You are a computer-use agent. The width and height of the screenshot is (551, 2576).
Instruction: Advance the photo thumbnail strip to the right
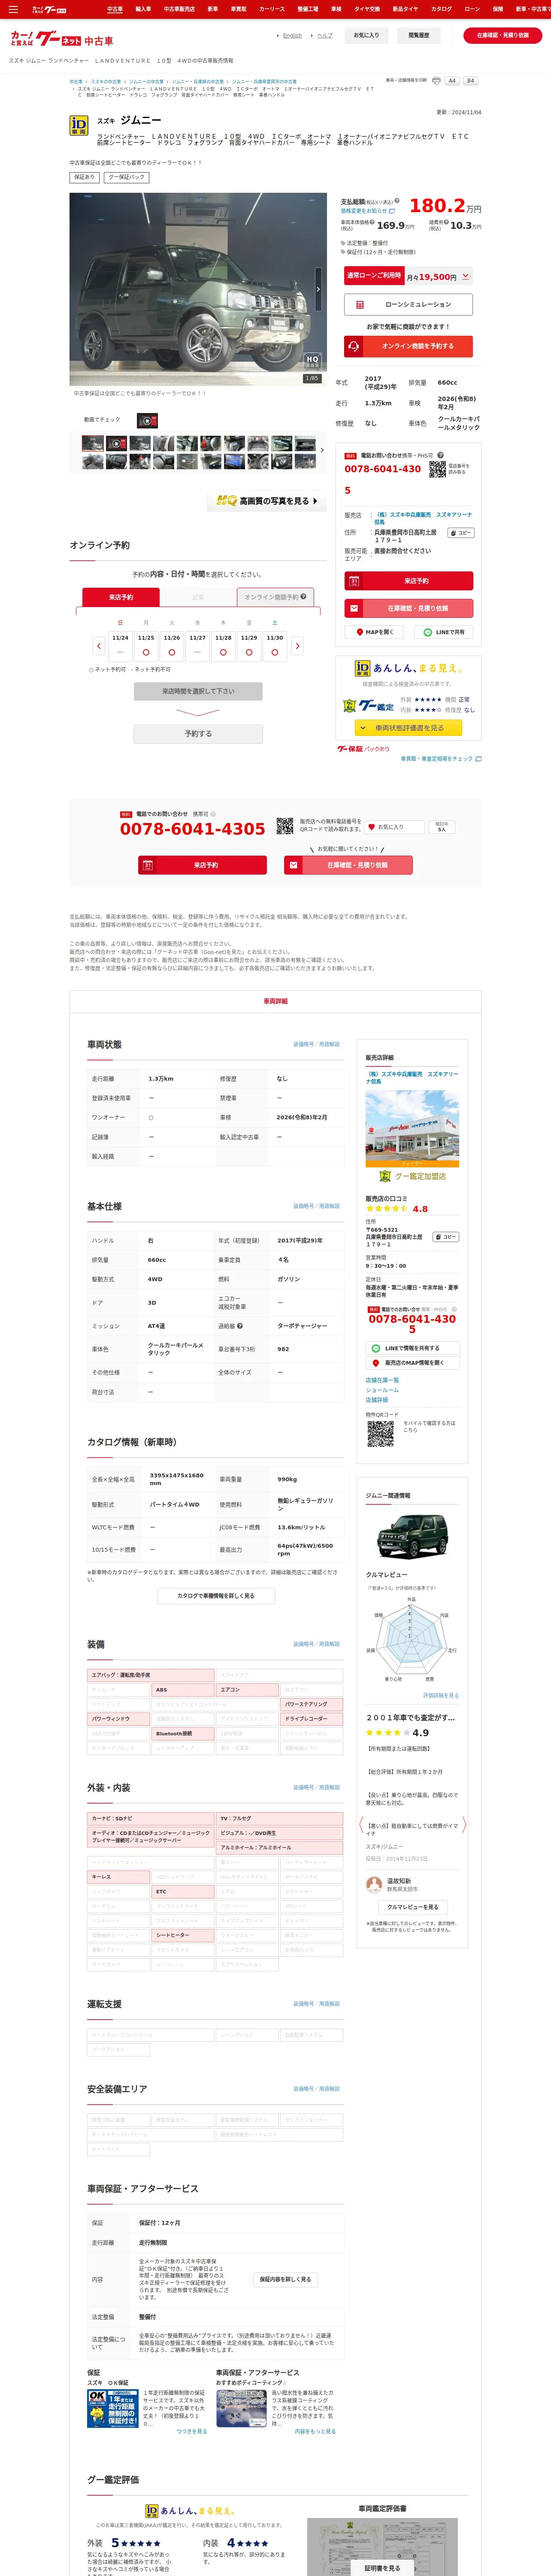point(321,451)
